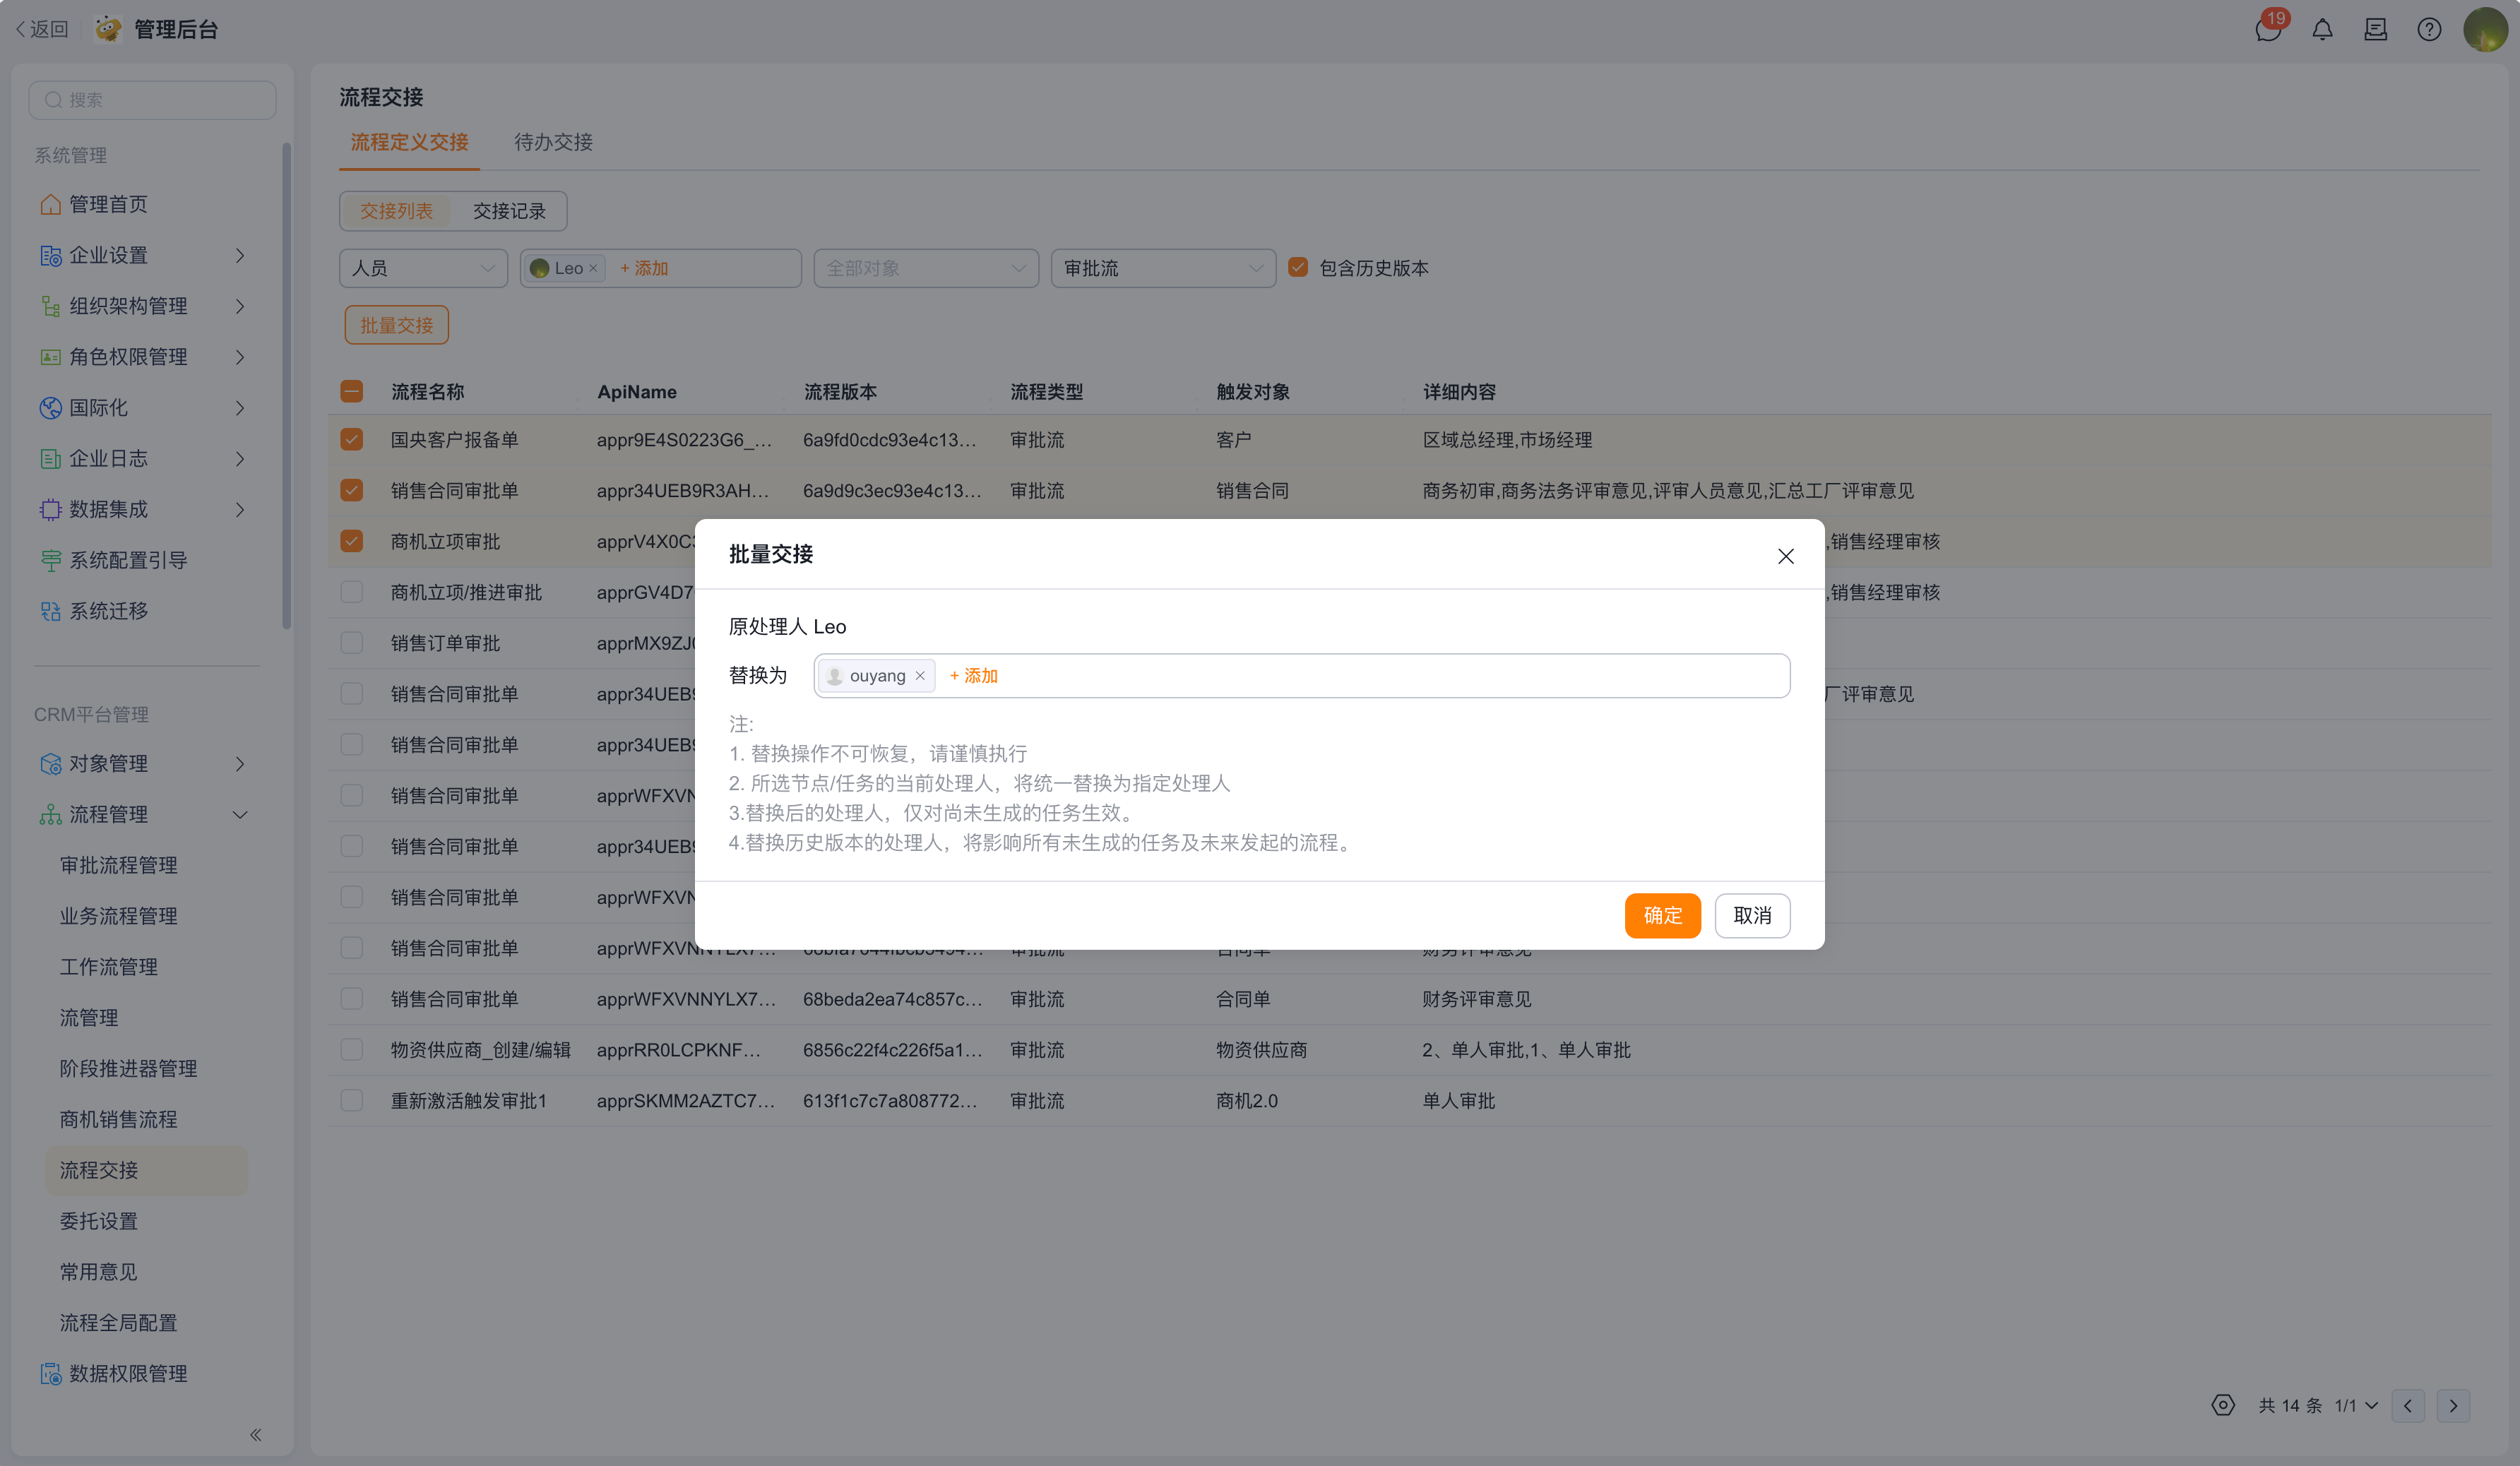Switch to the 待办交接 tab
2520x1466 pixels.
(x=553, y=142)
